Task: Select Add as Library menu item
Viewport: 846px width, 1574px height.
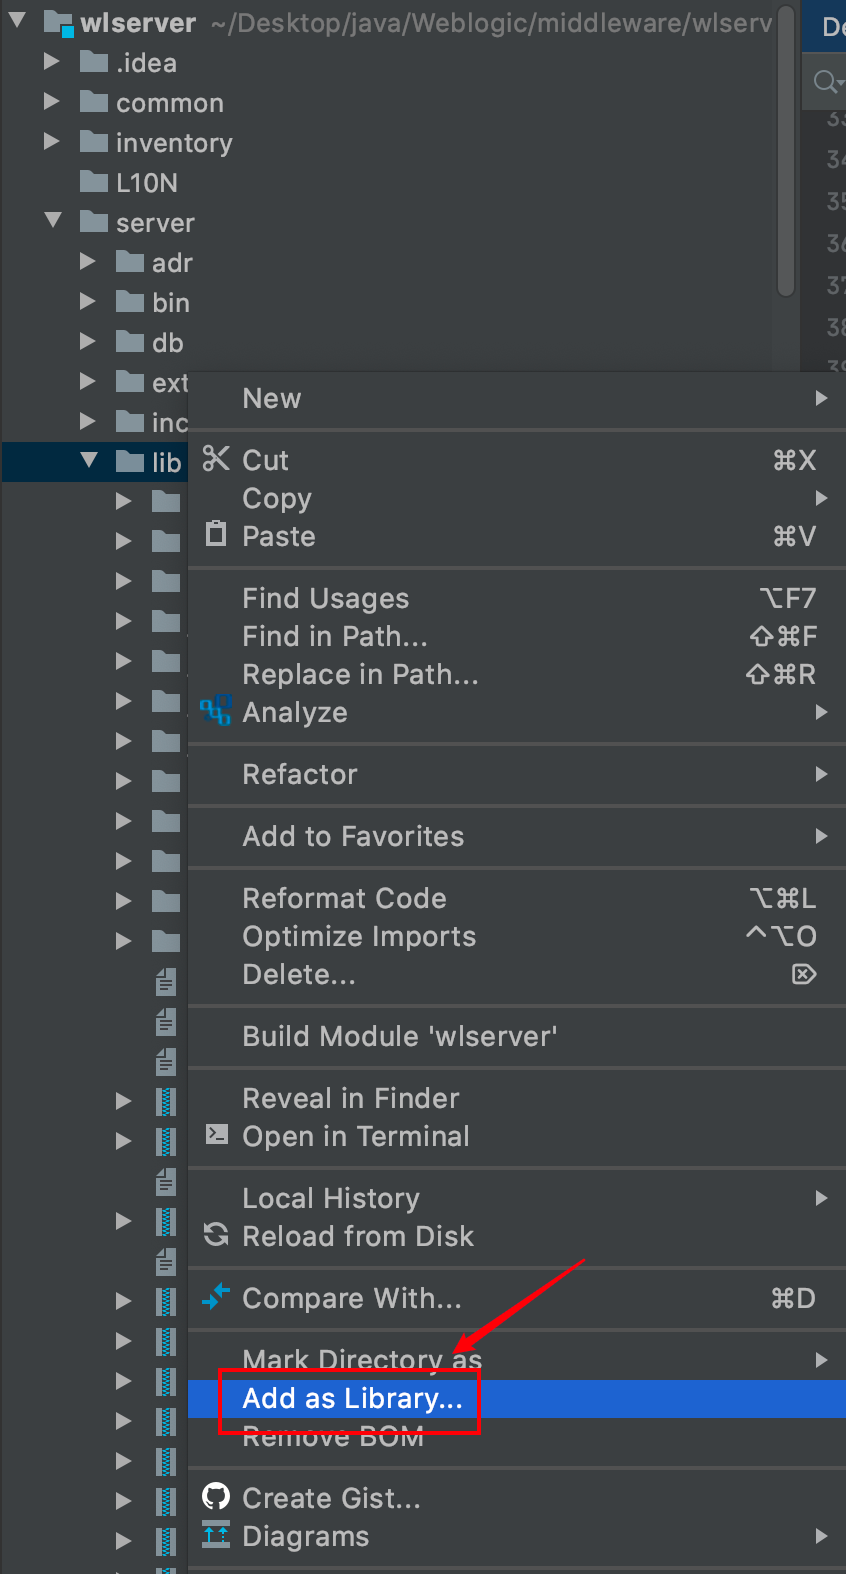Action: (x=352, y=1398)
